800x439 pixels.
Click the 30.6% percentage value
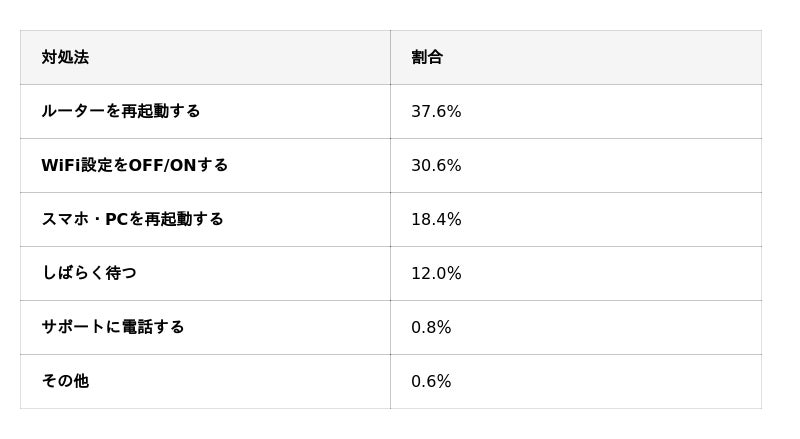click(x=436, y=166)
